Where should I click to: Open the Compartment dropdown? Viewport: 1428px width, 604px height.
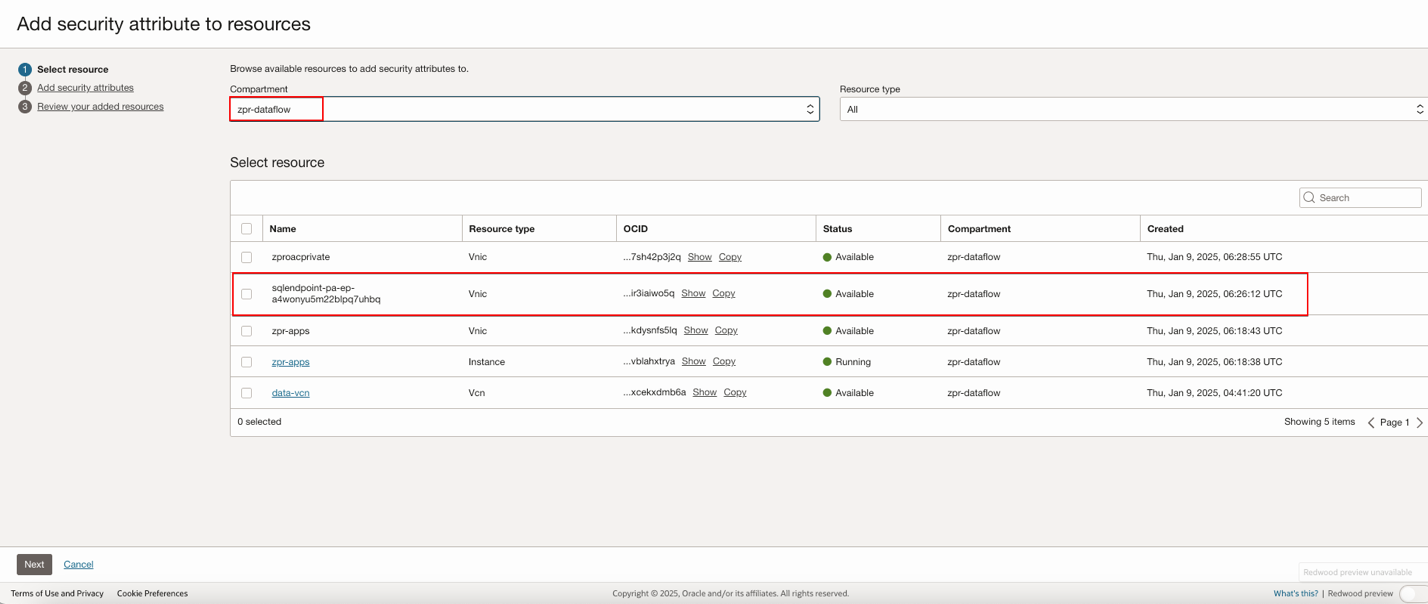[x=524, y=109]
